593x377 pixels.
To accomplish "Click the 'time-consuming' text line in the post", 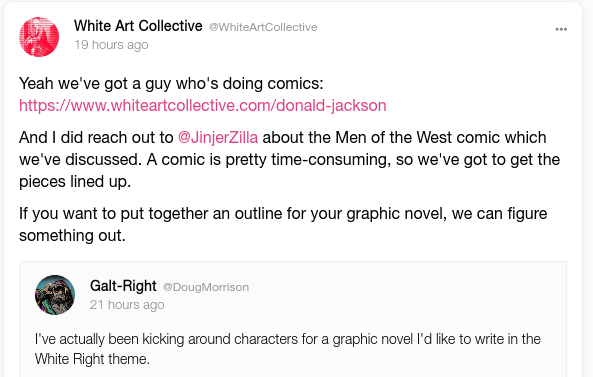I will (289, 160).
